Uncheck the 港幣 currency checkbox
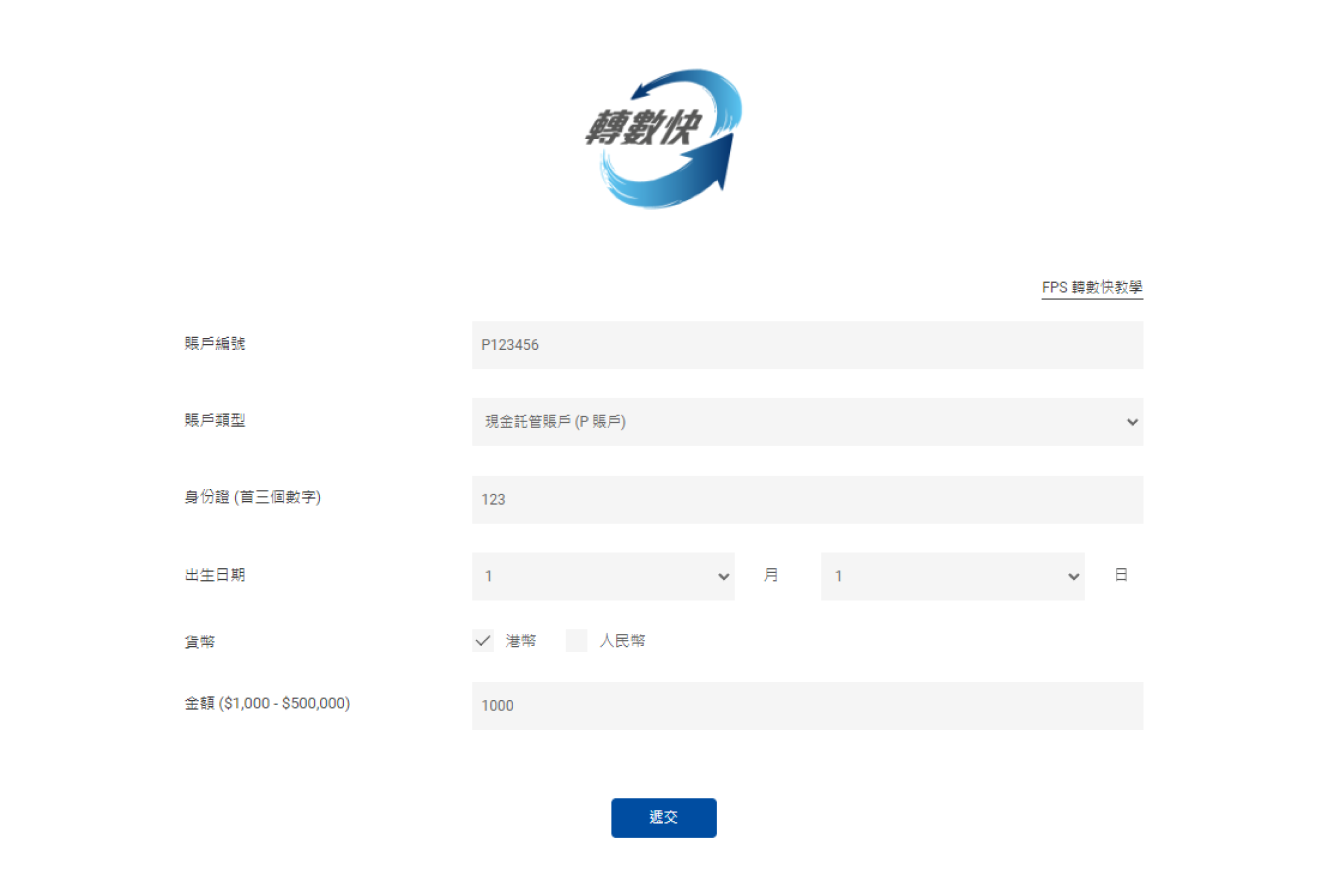This screenshot has width=1320, height=896. 483,641
